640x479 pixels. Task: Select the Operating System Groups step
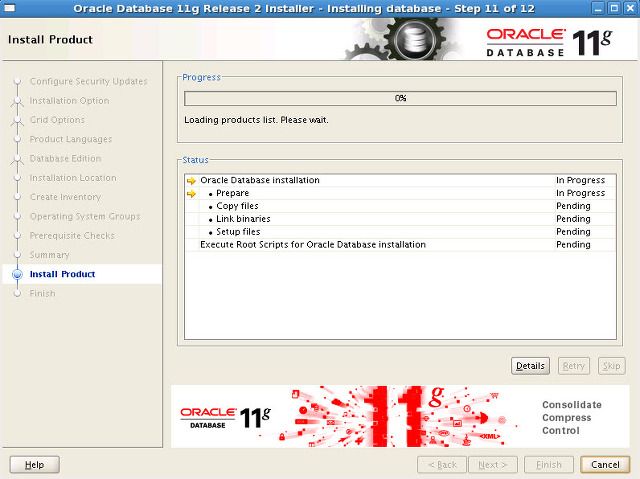pos(85,216)
